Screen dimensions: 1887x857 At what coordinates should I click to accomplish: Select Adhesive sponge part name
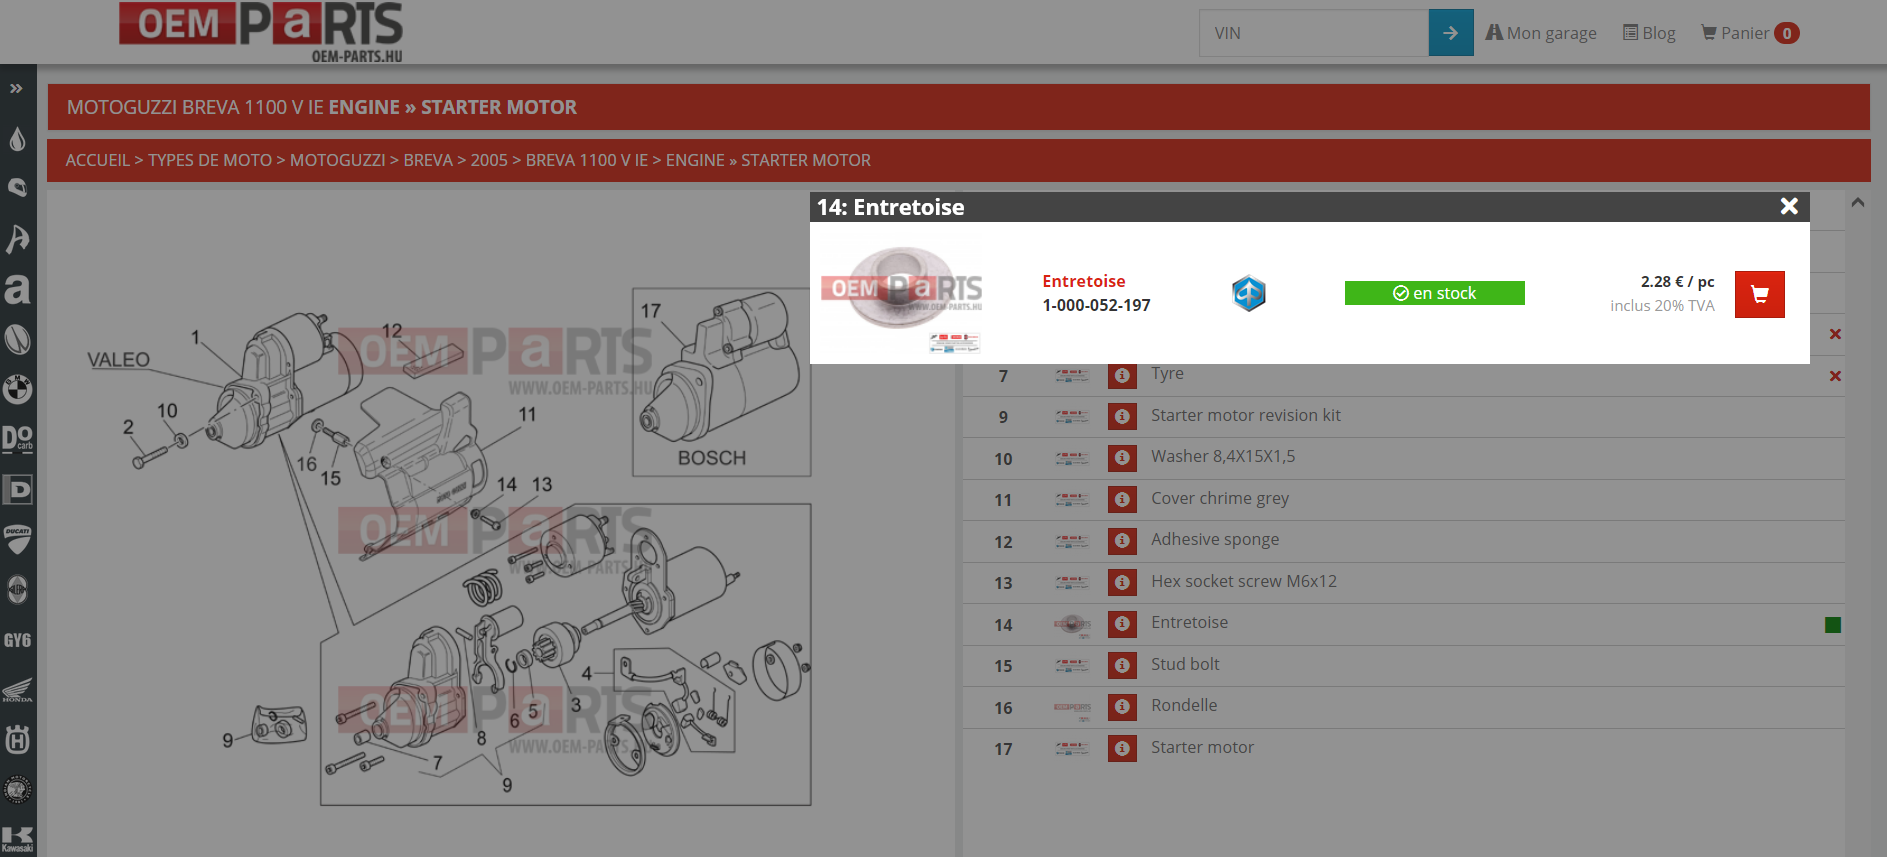pos(1214,539)
